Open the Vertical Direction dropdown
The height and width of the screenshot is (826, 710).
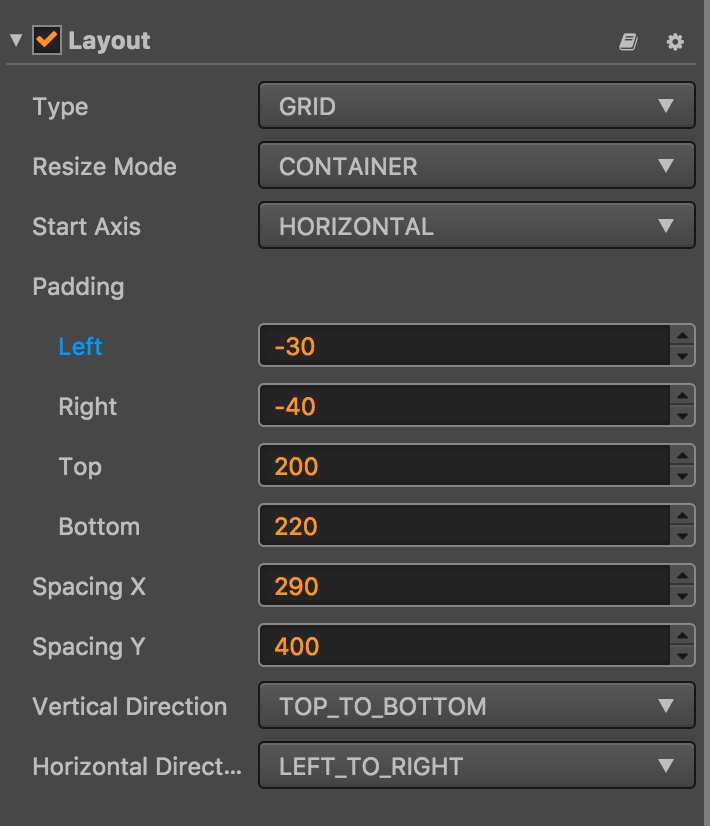point(476,706)
